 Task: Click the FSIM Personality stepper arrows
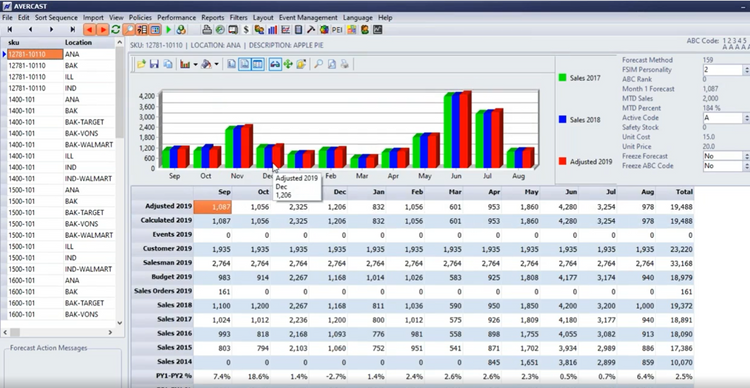tap(746, 70)
